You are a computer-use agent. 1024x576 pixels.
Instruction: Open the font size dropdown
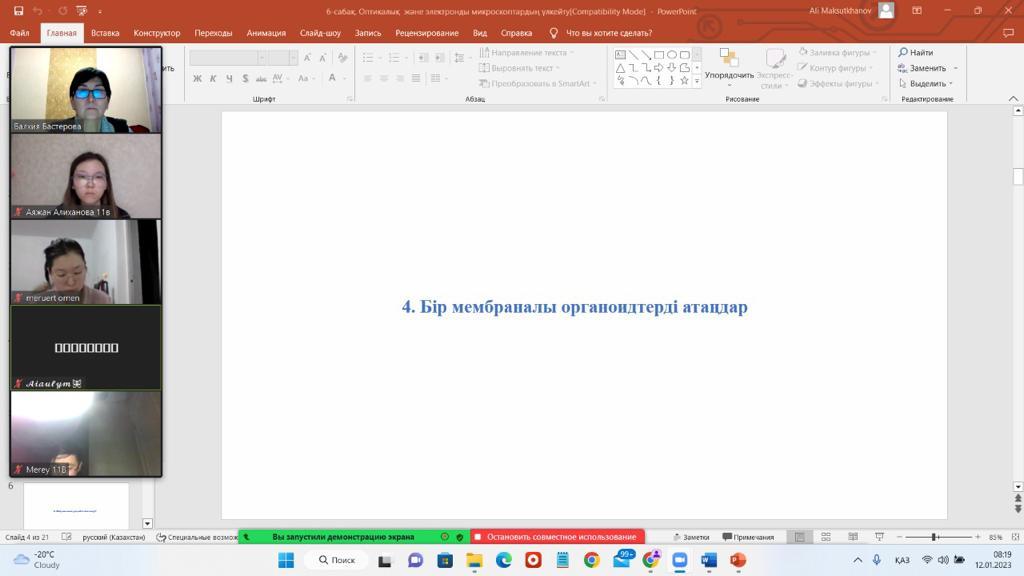(292, 57)
